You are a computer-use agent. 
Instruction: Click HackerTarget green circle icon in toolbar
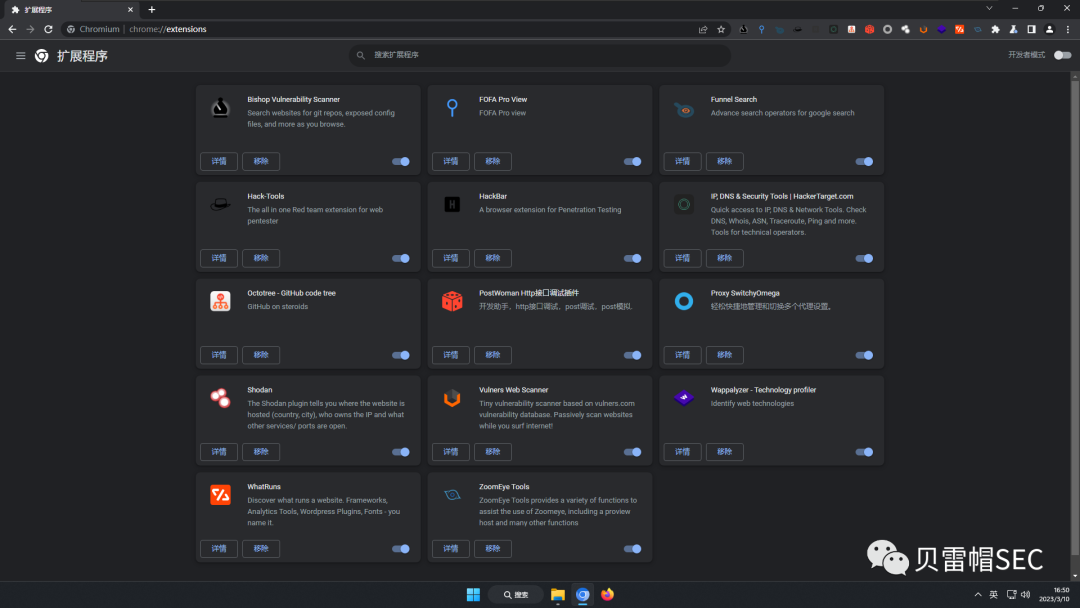833,30
